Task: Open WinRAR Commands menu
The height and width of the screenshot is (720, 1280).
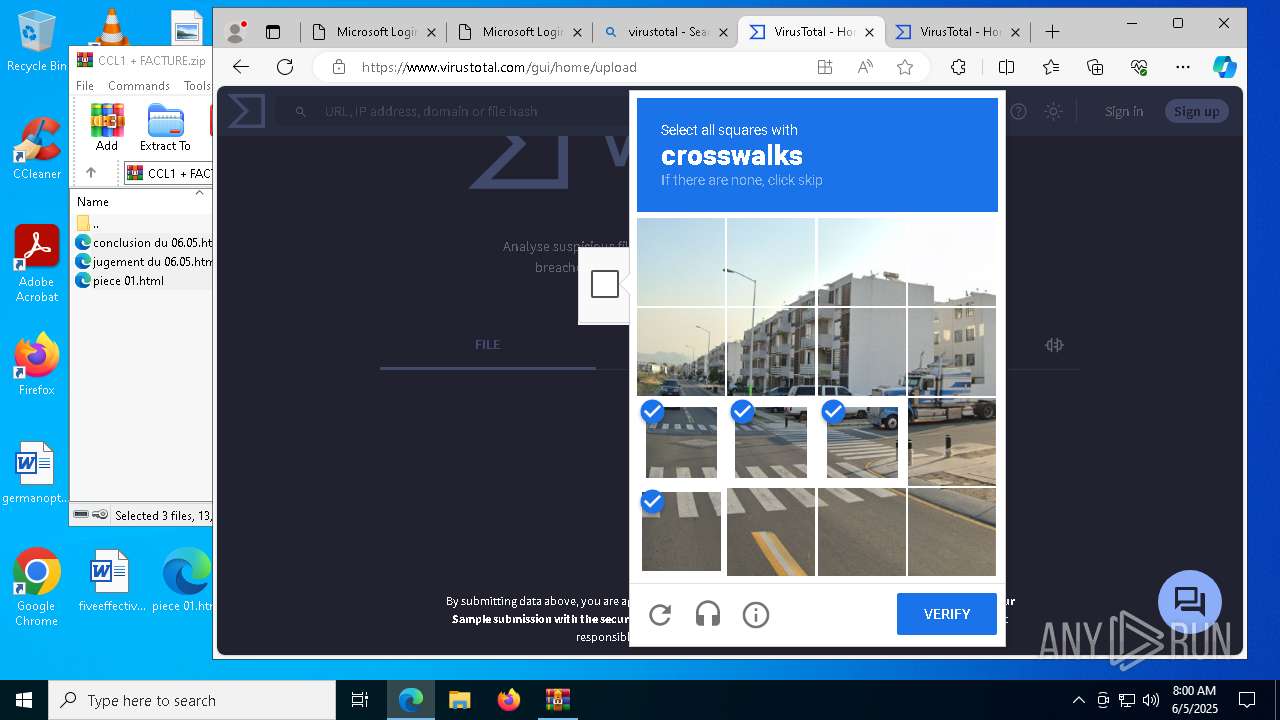Action: [x=139, y=86]
